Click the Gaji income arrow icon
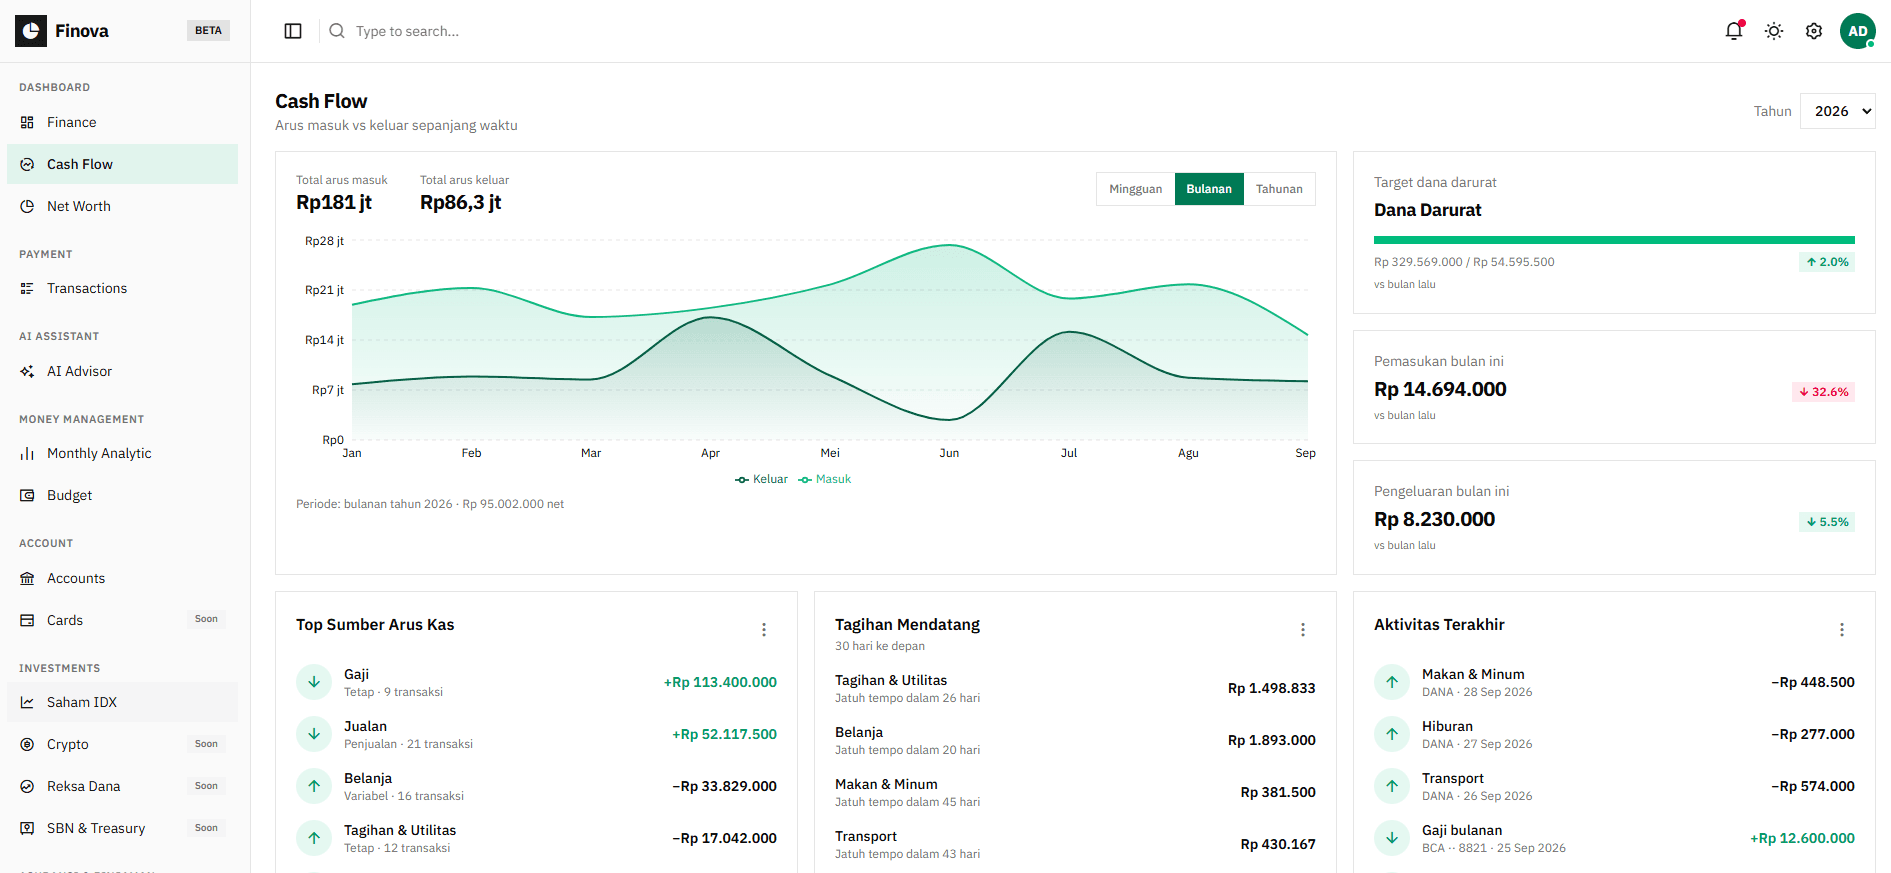 [x=314, y=682]
